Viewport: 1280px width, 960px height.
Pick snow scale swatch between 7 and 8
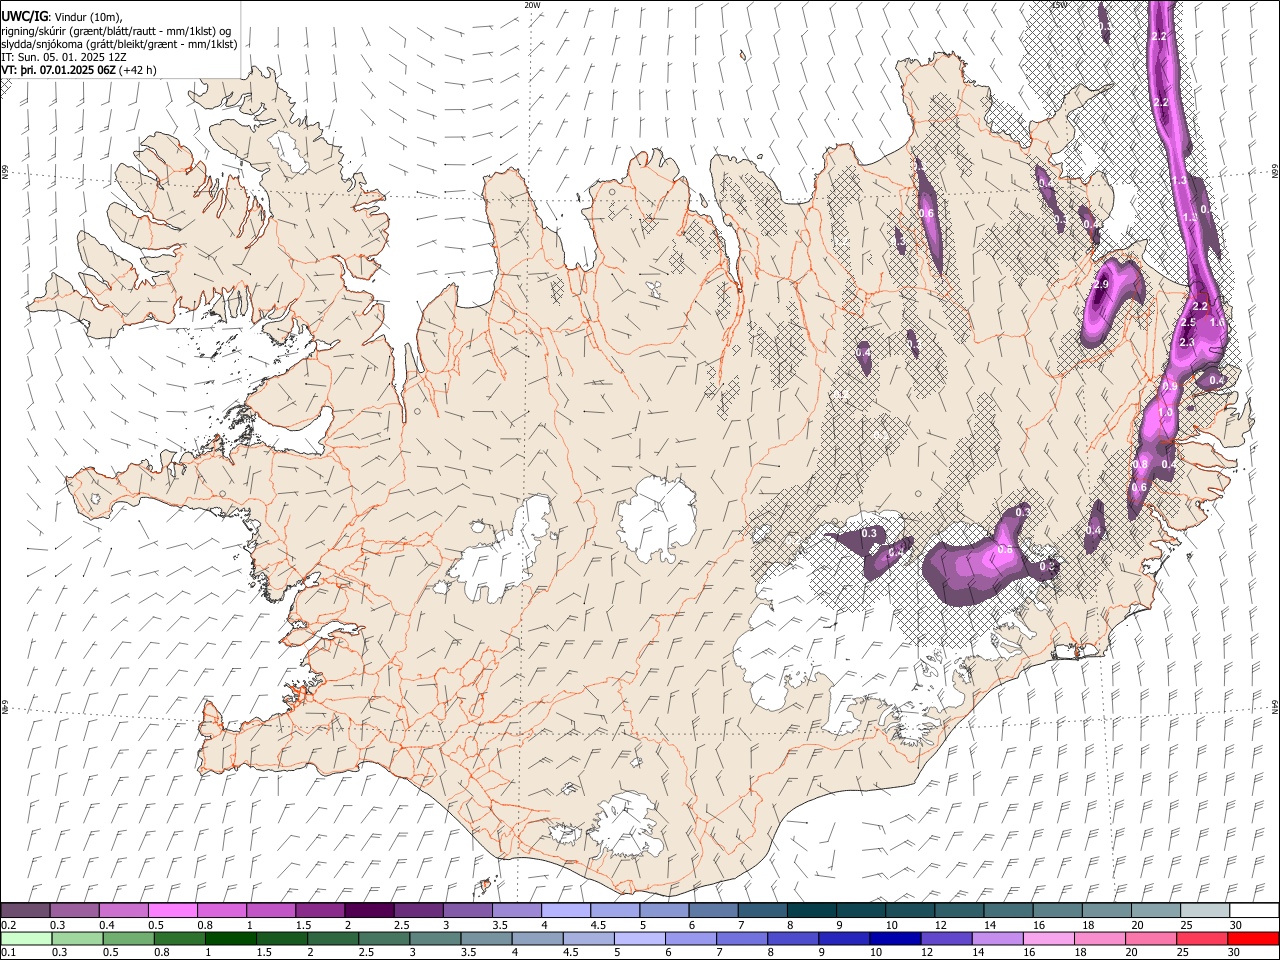pos(762,911)
